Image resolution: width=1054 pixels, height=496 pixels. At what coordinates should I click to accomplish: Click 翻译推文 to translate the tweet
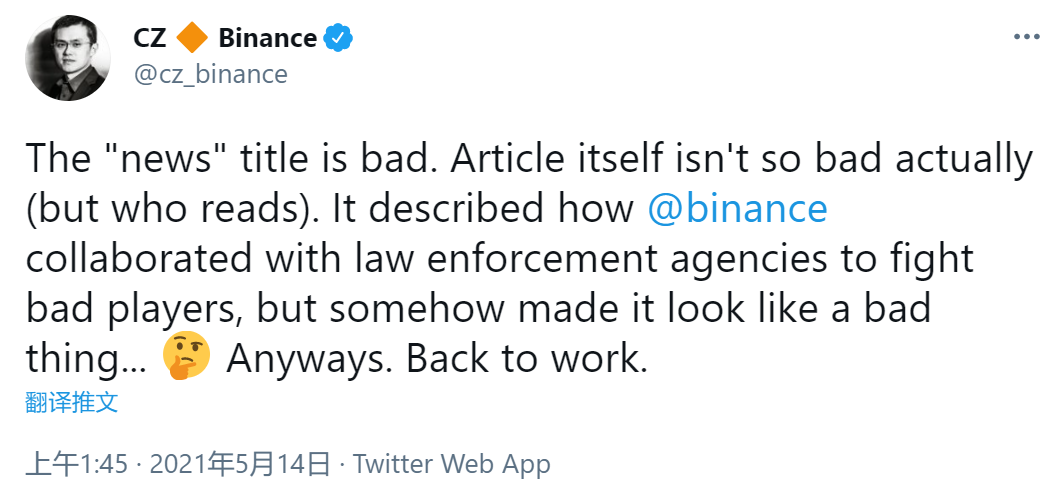[x=72, y=403]
